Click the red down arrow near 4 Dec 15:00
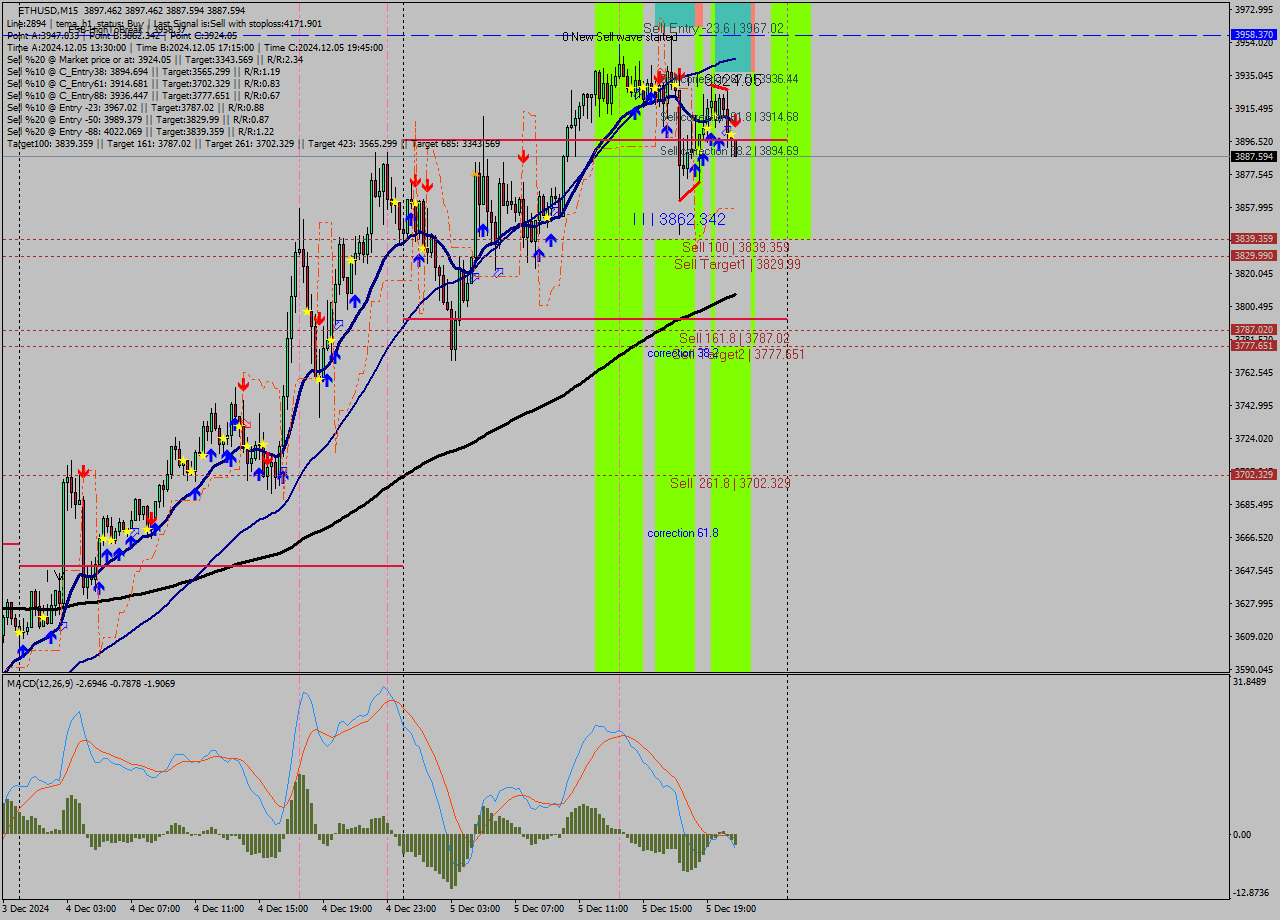Image resolution: width=1280 pixels, height=920 pixels. [318, 318]
